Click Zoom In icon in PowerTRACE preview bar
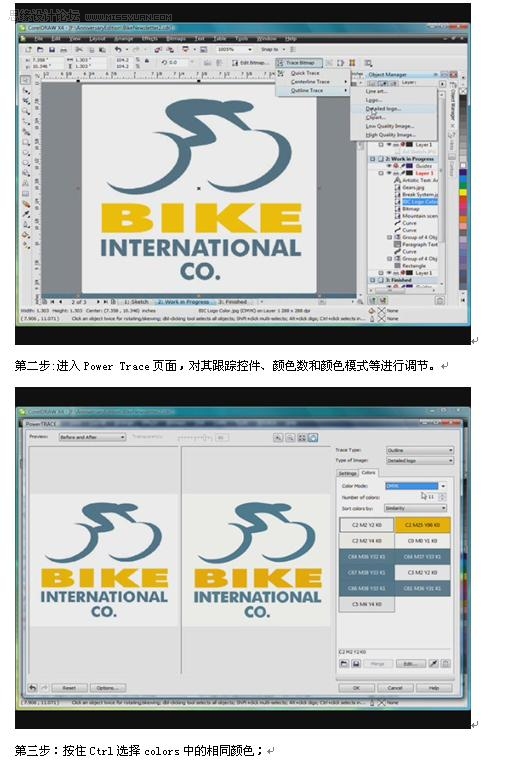 click(278, 438)
